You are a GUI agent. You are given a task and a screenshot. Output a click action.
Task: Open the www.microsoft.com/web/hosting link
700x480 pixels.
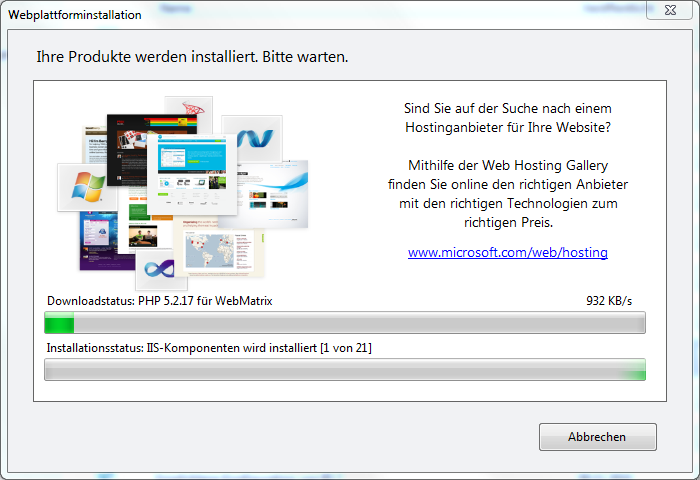coord(508,252)
